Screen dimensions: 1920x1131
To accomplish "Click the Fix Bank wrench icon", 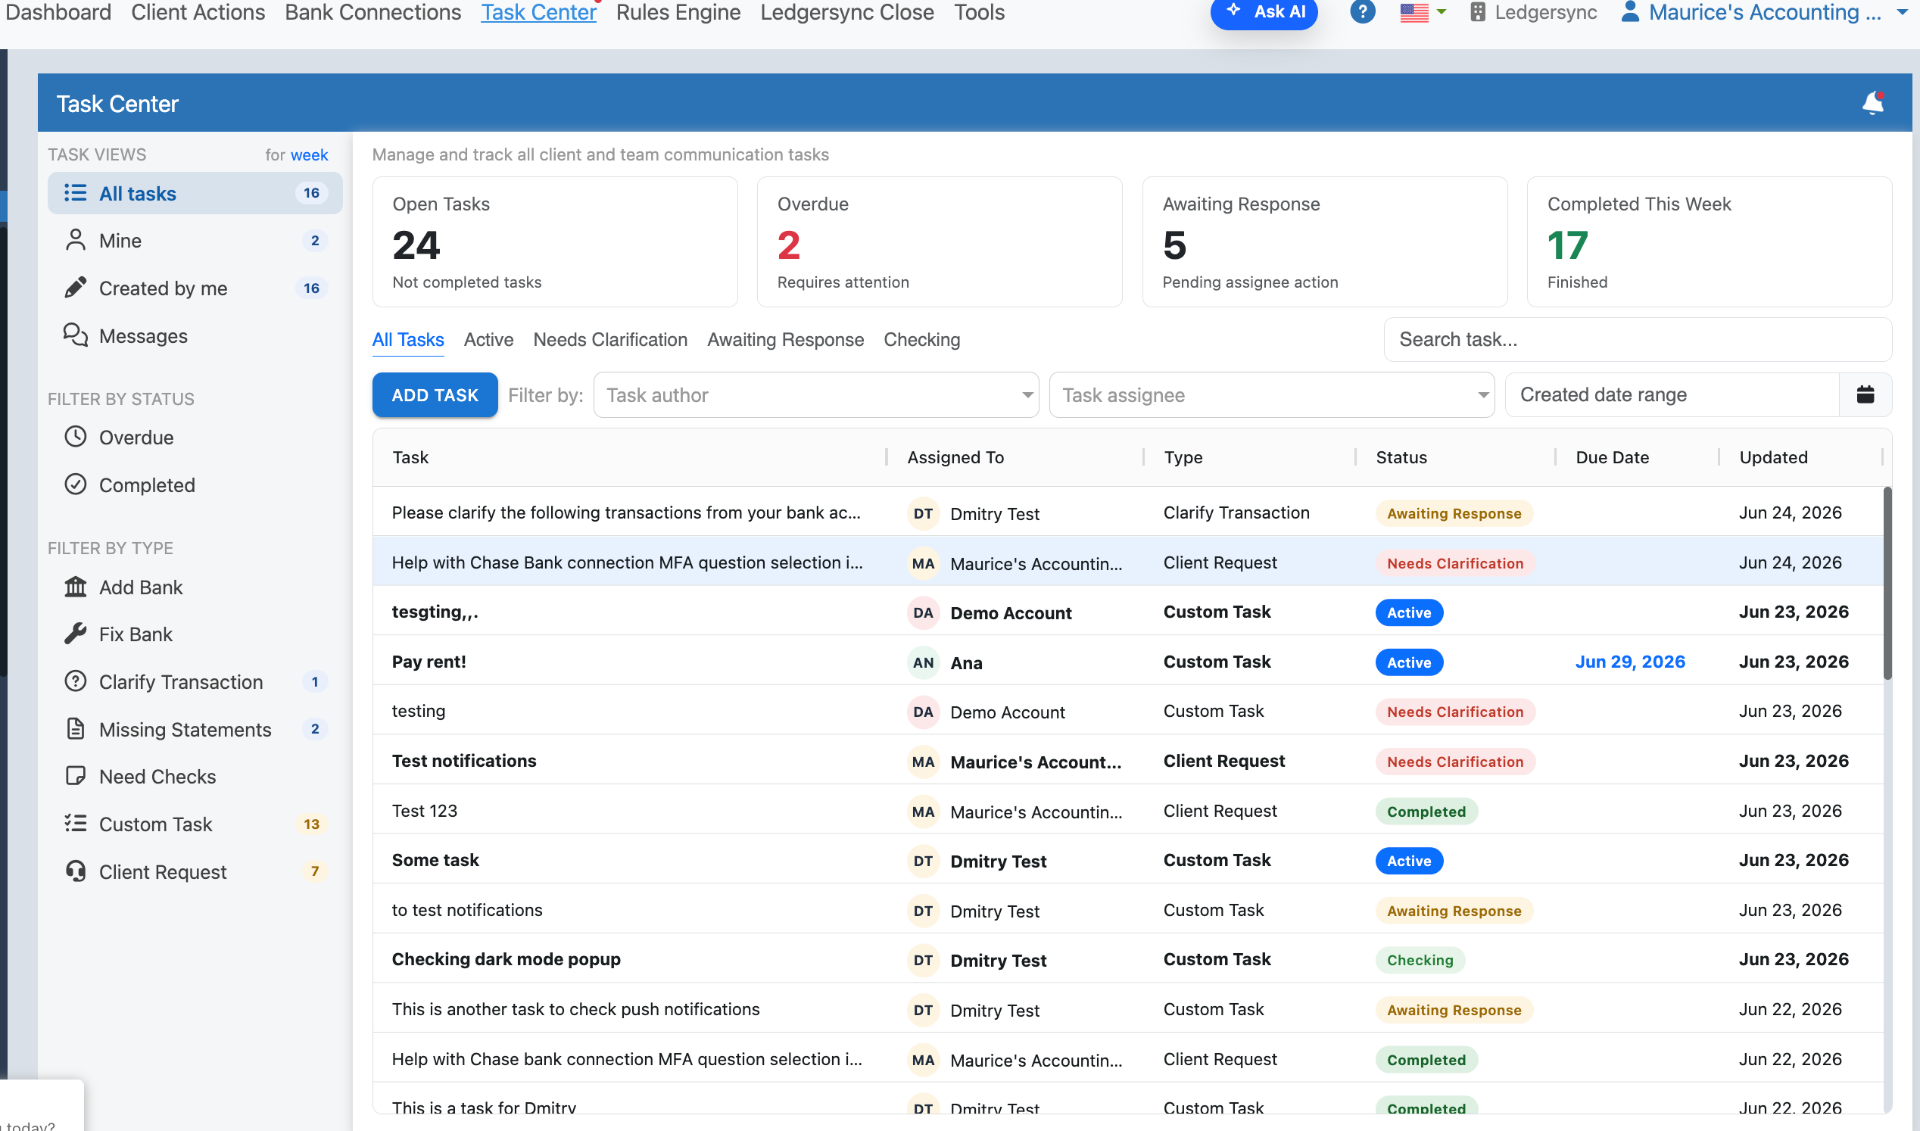I will (75, 634).
